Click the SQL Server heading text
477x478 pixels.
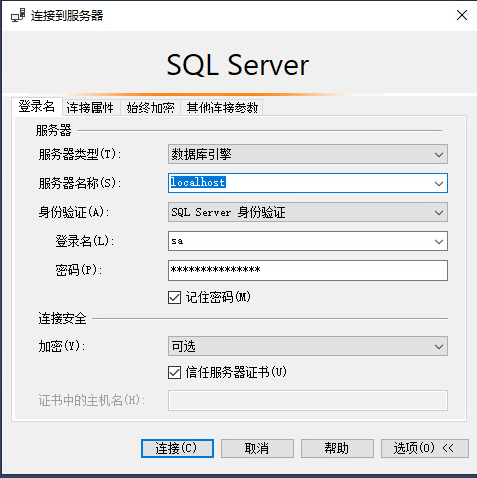coord(238,65)
